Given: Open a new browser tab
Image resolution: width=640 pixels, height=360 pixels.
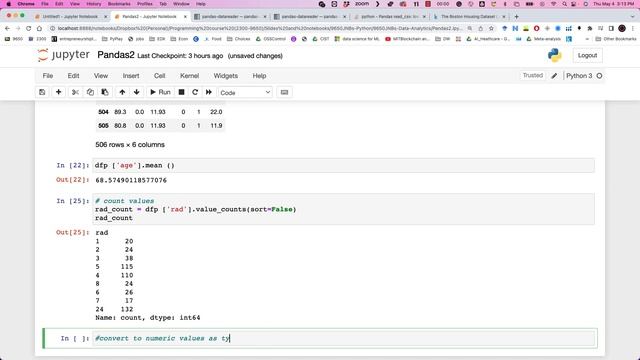Looking at the screenshot, I should tap(516, 17).
